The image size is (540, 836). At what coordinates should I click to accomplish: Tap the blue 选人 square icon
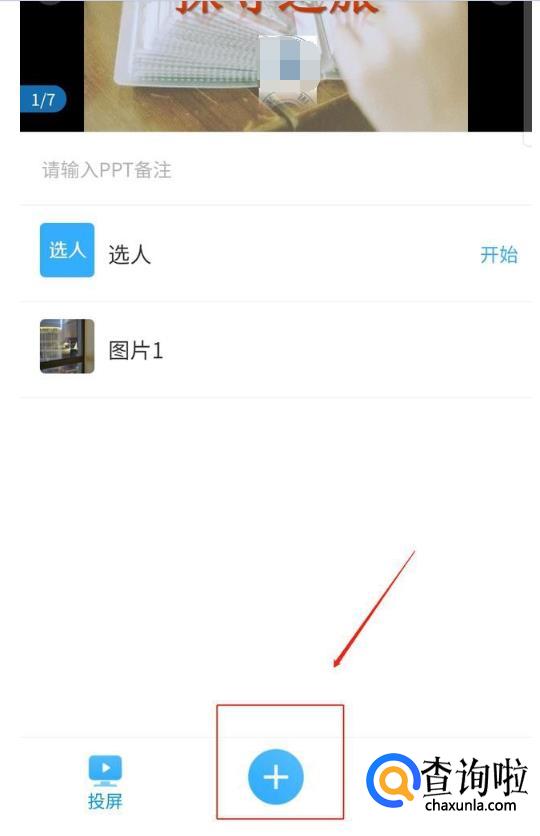pyautogui.click(x=67, y=250)
